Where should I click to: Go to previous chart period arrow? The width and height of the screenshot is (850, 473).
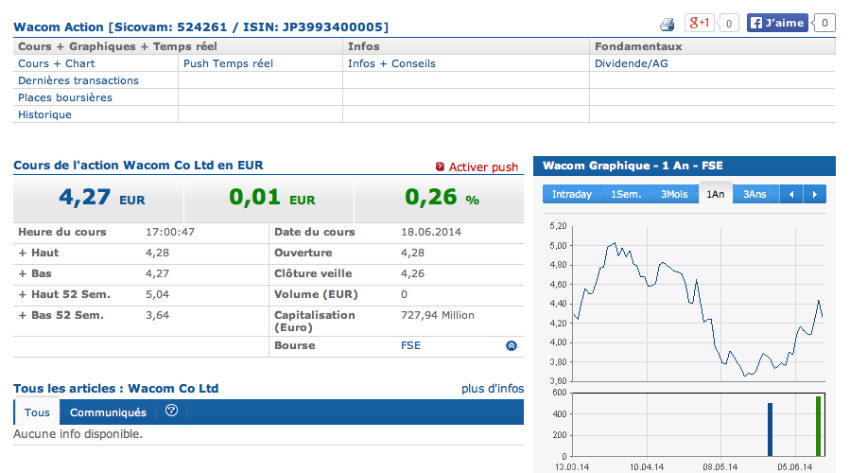tap(791, 194)
